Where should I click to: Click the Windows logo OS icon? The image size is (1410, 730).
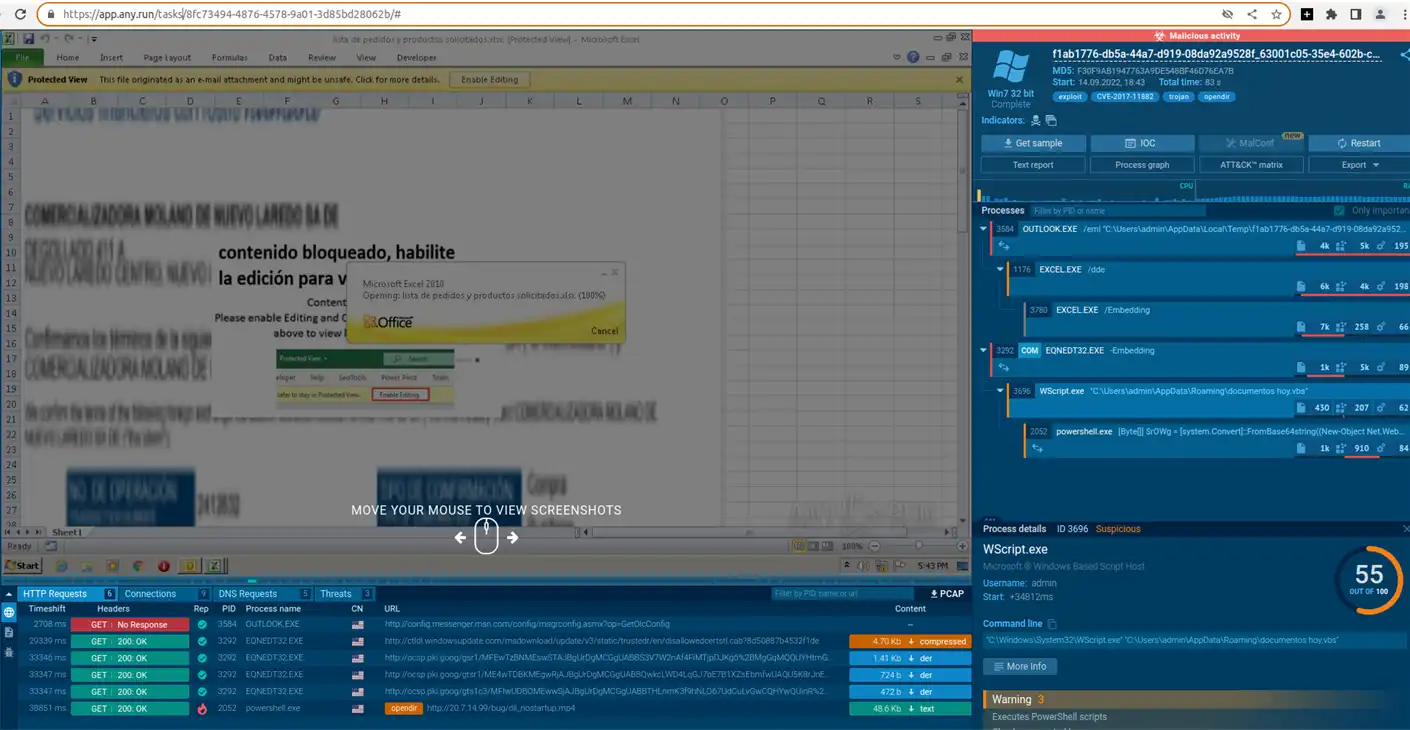(x=1009, y=68)
